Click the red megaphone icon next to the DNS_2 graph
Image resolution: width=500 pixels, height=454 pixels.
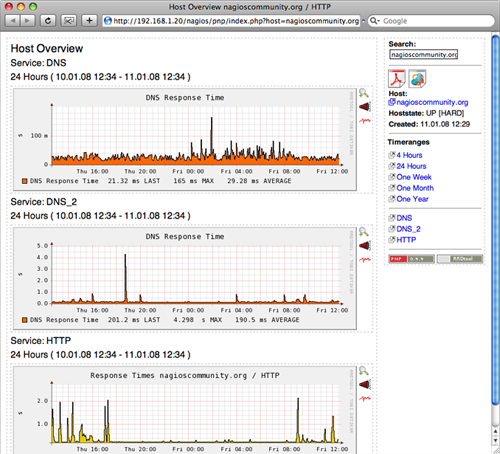click(365, 246)
